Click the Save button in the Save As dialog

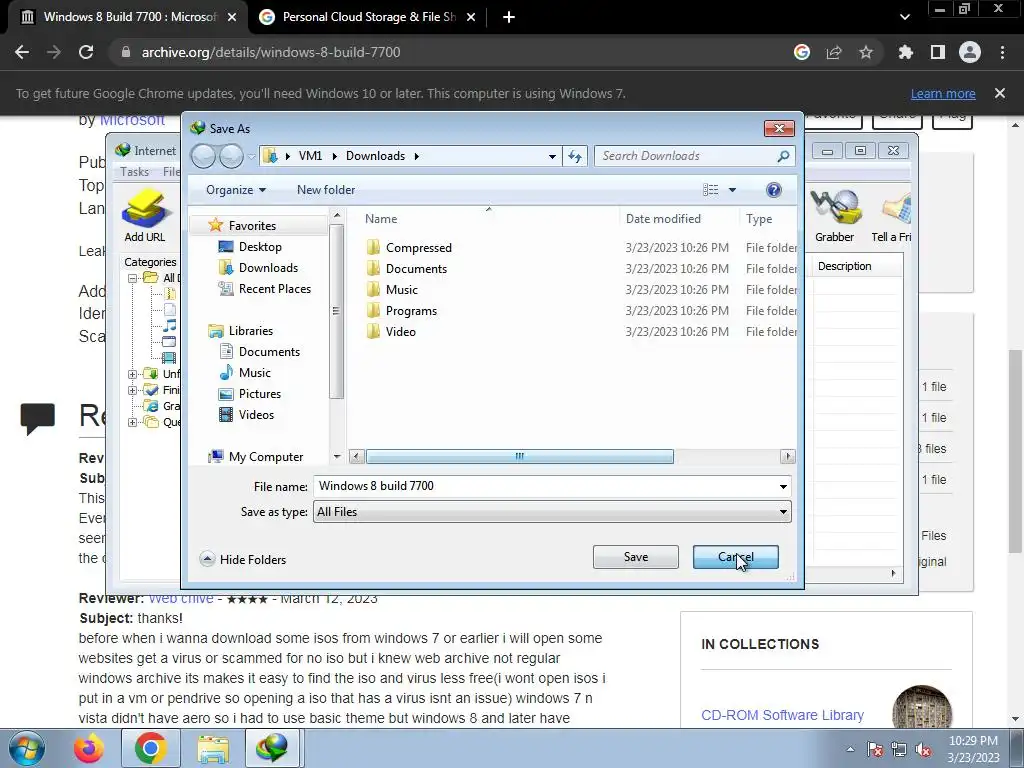[635, 557]
